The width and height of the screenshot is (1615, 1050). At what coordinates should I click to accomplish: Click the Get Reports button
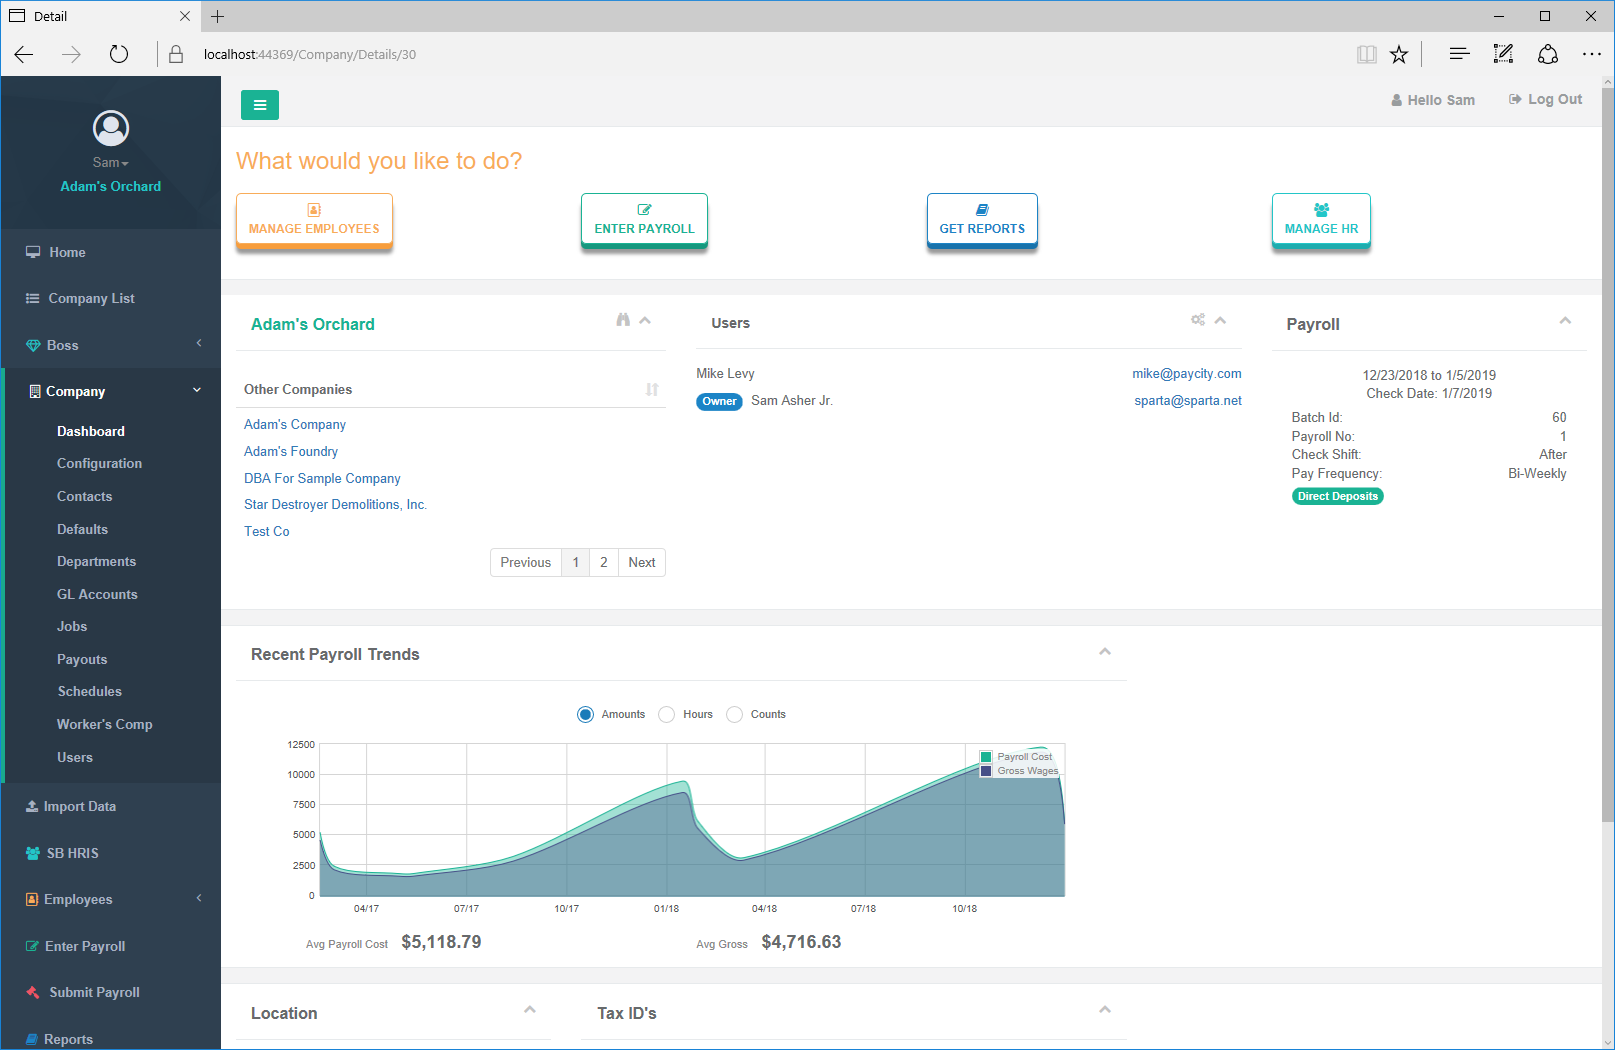click(982, 220)
